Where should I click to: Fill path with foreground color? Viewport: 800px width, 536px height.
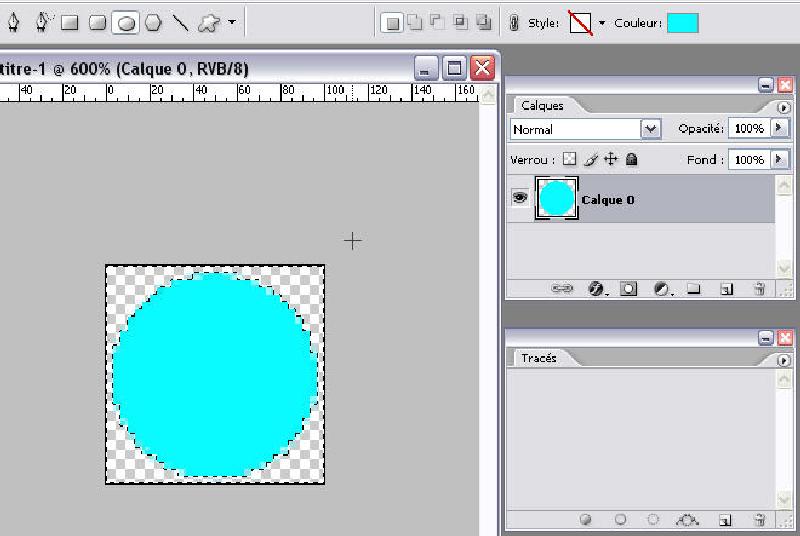click(x=586, y=520)
